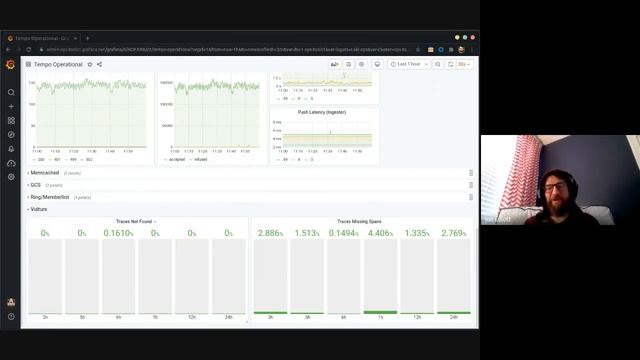
Task: Open the Alerting bell icon
Action: tap(11, 149)
